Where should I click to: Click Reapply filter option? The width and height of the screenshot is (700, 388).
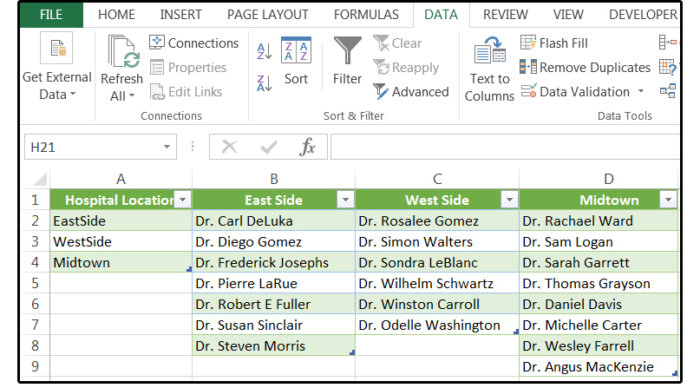406,67
